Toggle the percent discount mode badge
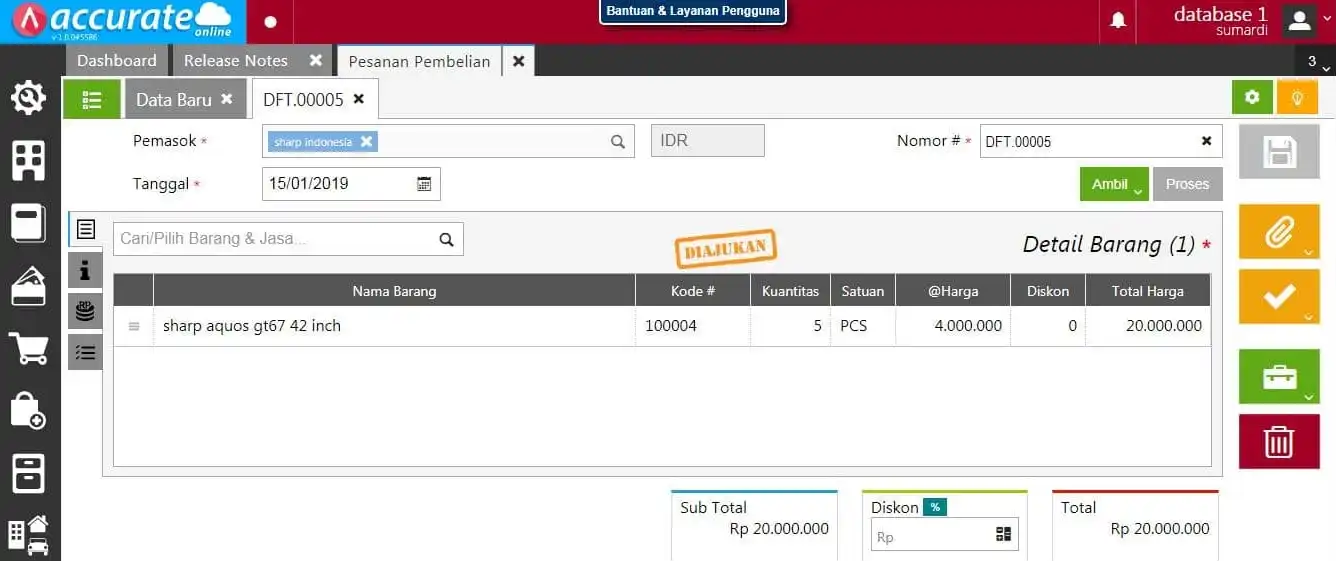 [x=935, y=507]
